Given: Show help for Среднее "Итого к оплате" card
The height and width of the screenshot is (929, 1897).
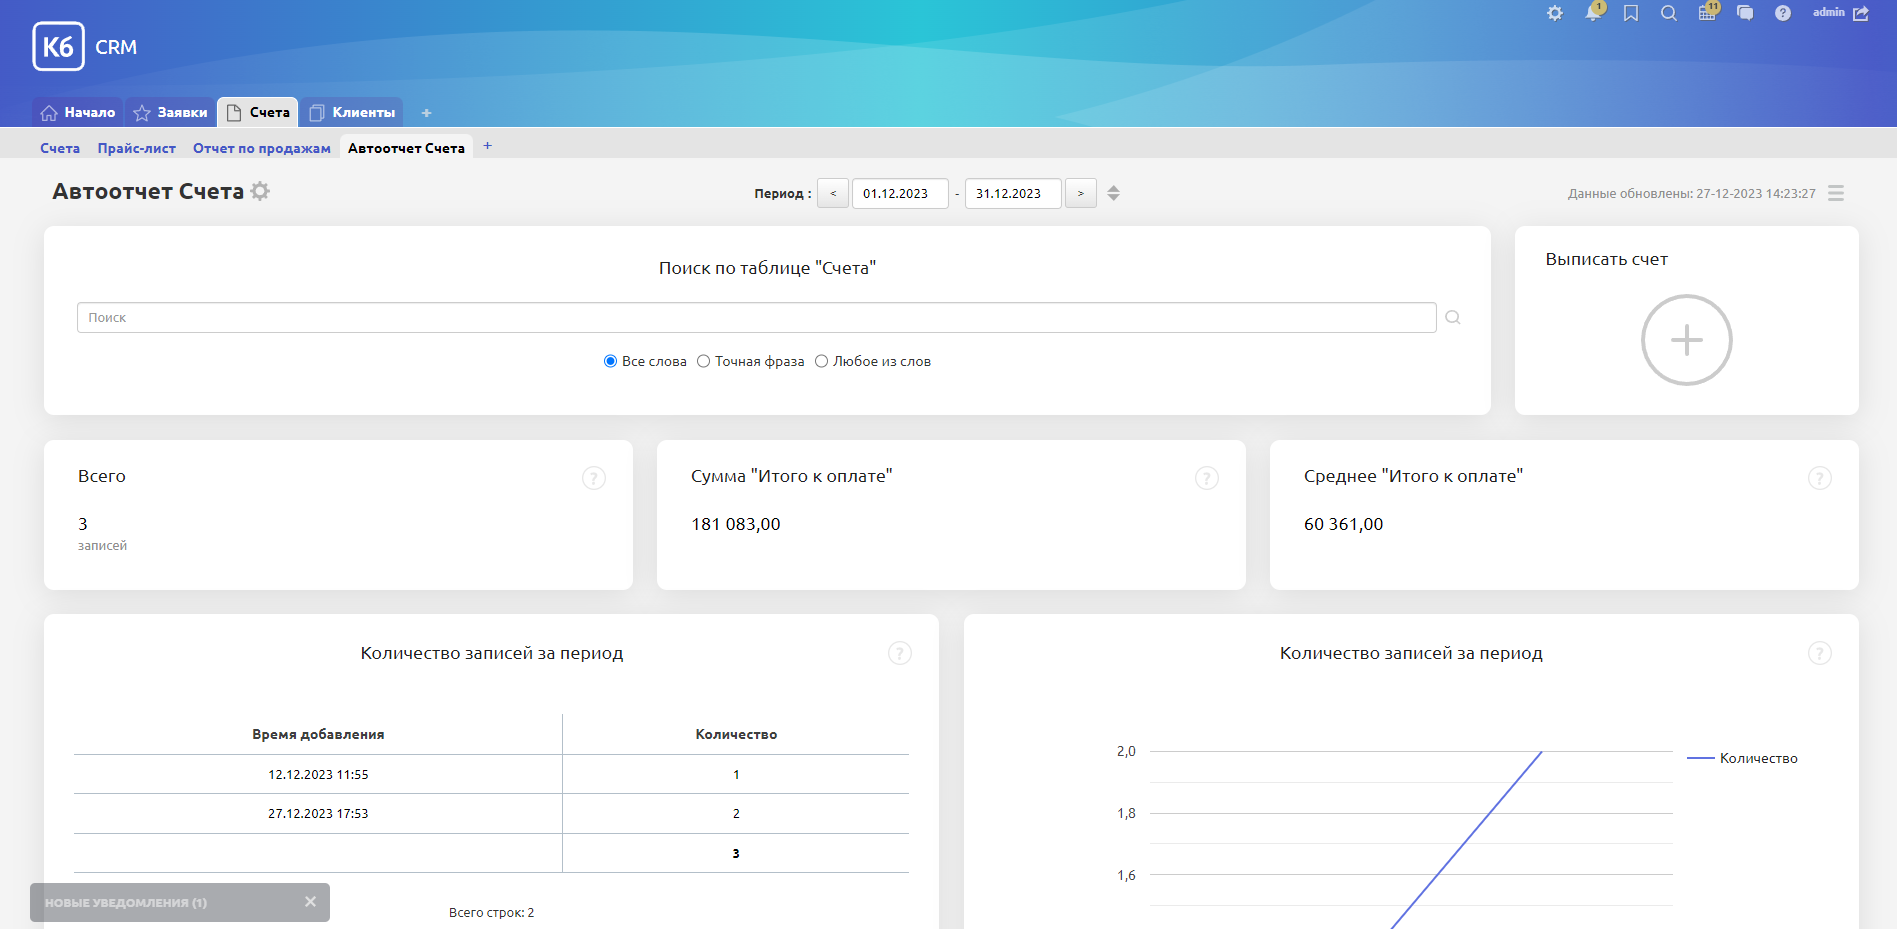Looking at the screenshot, I should pyautogui.click(x=1820, y=478).
